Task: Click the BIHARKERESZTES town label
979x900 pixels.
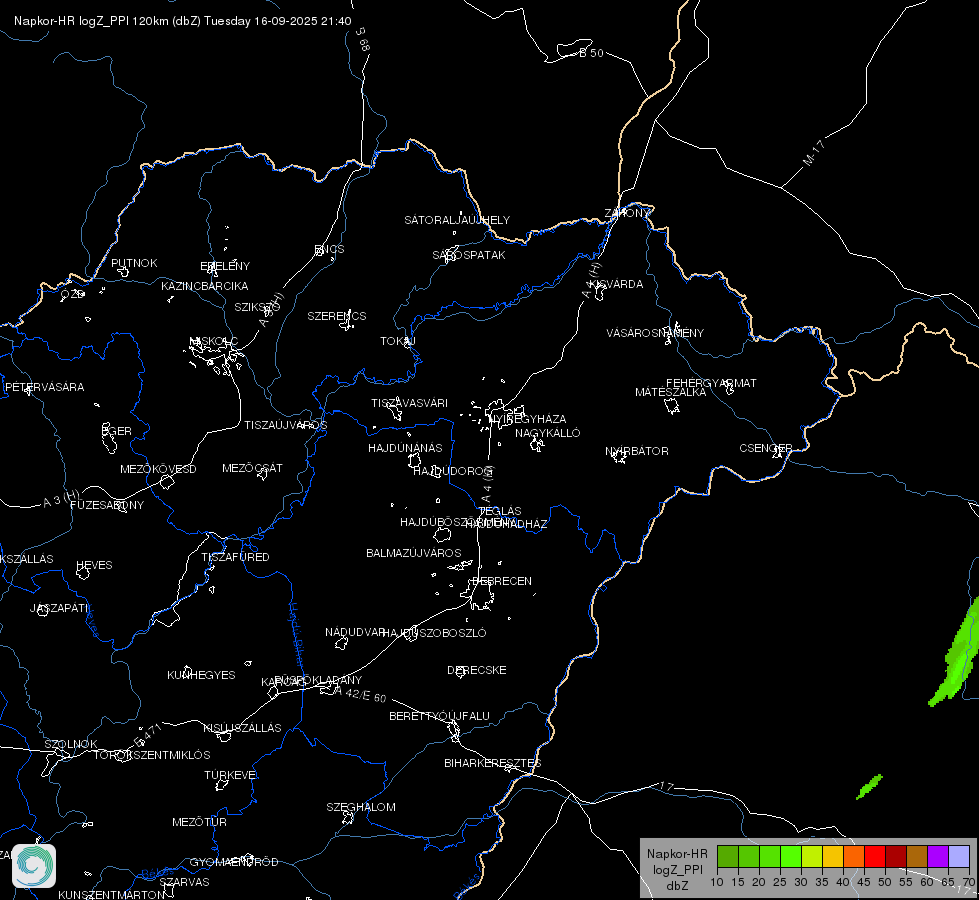Action: [493, 763]
